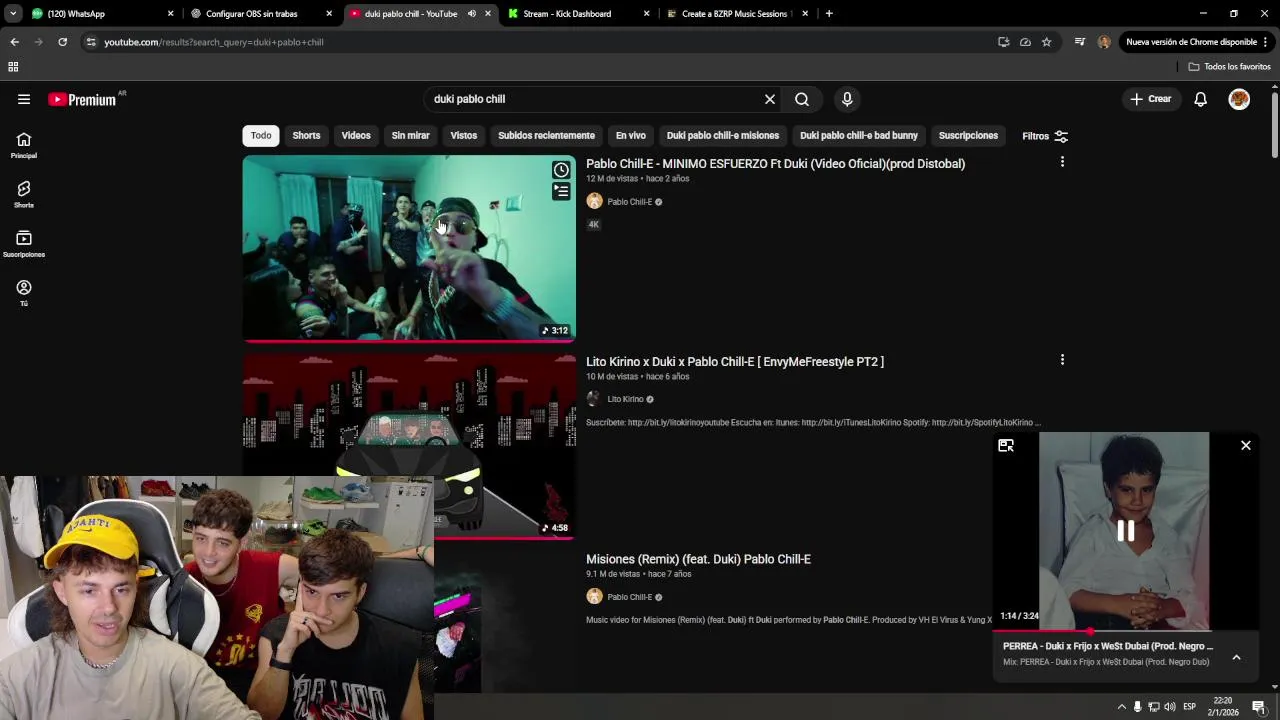
Task: Select Subidos recientemente filter chip
Action: click(x=546, y=136)
